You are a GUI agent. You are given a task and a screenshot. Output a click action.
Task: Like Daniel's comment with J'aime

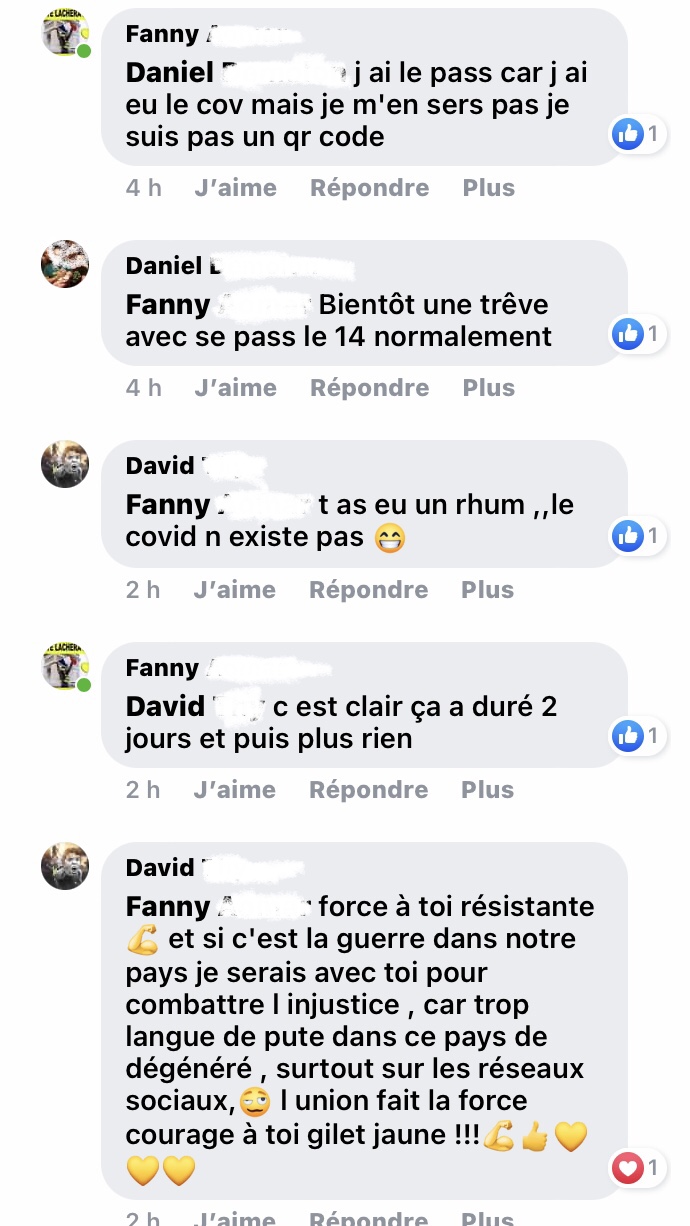point(236,388)
